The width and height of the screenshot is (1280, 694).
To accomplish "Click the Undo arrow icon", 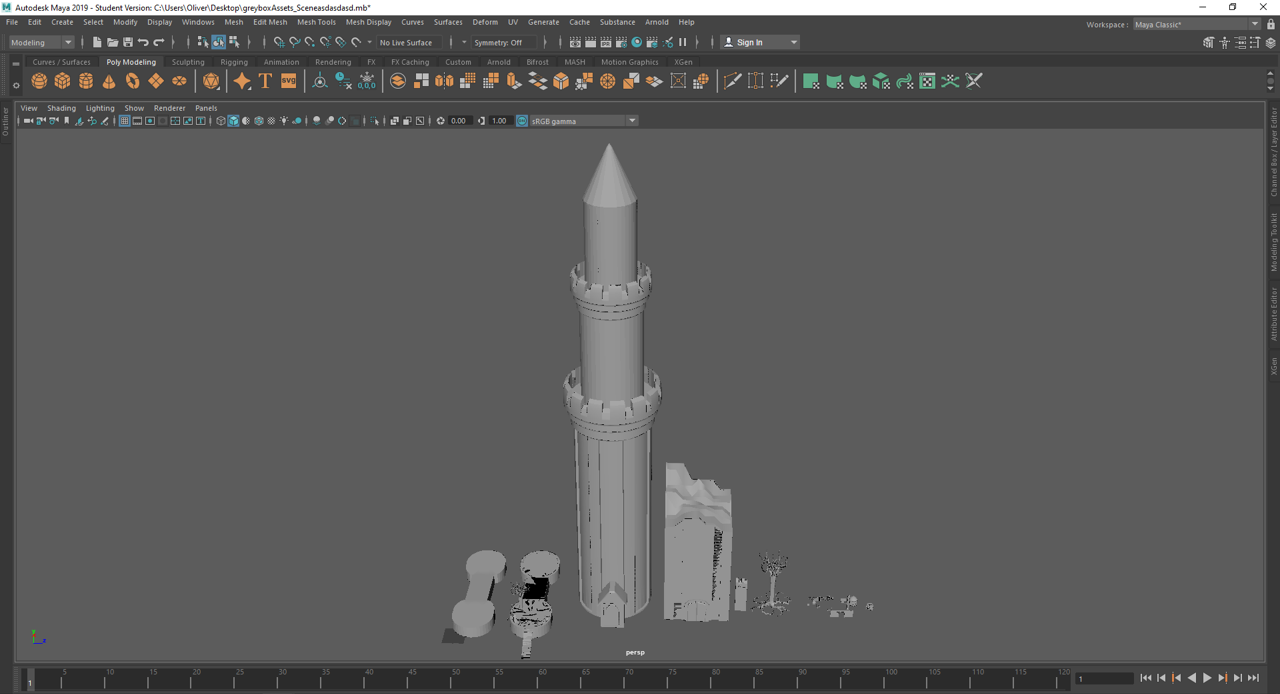I will [x=143, y=42].
